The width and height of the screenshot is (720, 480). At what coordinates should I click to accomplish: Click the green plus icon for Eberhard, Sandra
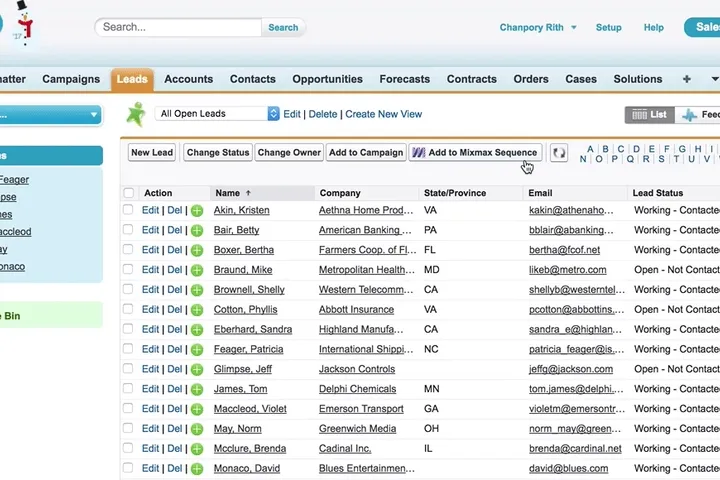click(x=197, y=330)
